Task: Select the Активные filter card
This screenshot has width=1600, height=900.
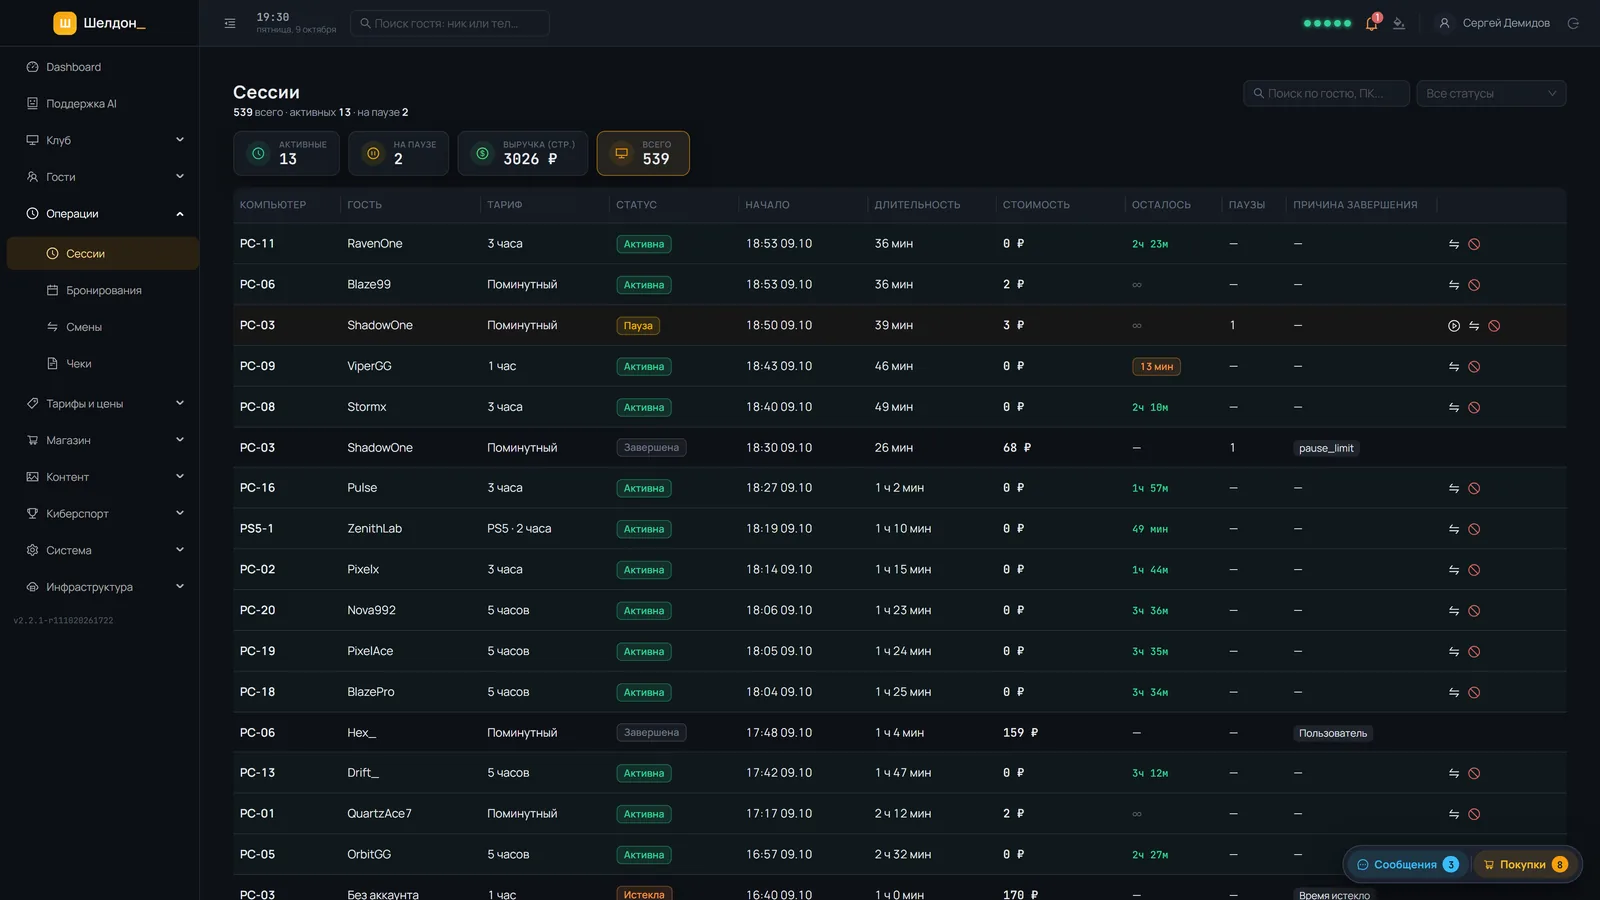Action: coord(286,153)
